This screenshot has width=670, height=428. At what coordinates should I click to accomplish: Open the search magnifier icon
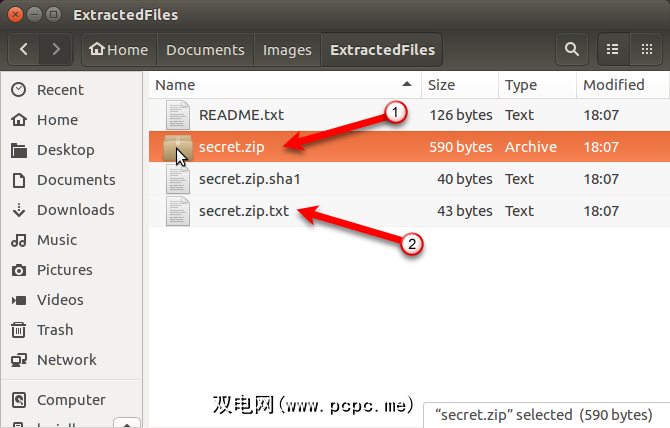(571, 49)
